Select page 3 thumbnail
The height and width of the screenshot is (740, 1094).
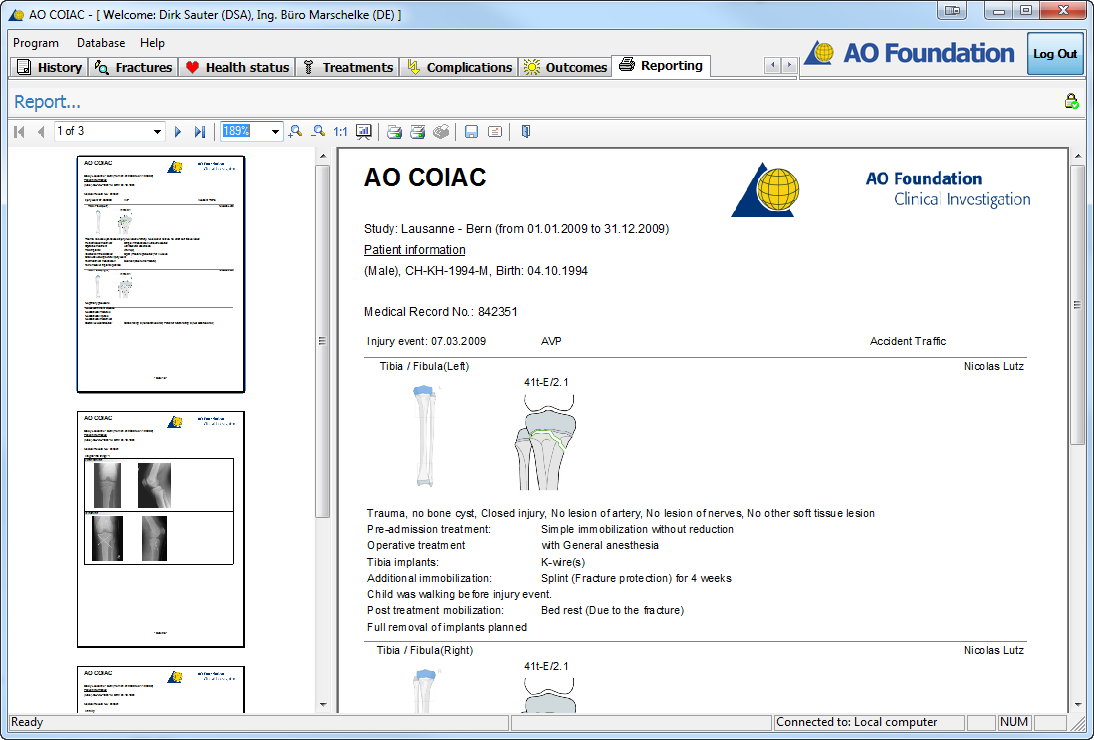click(160, 689)
